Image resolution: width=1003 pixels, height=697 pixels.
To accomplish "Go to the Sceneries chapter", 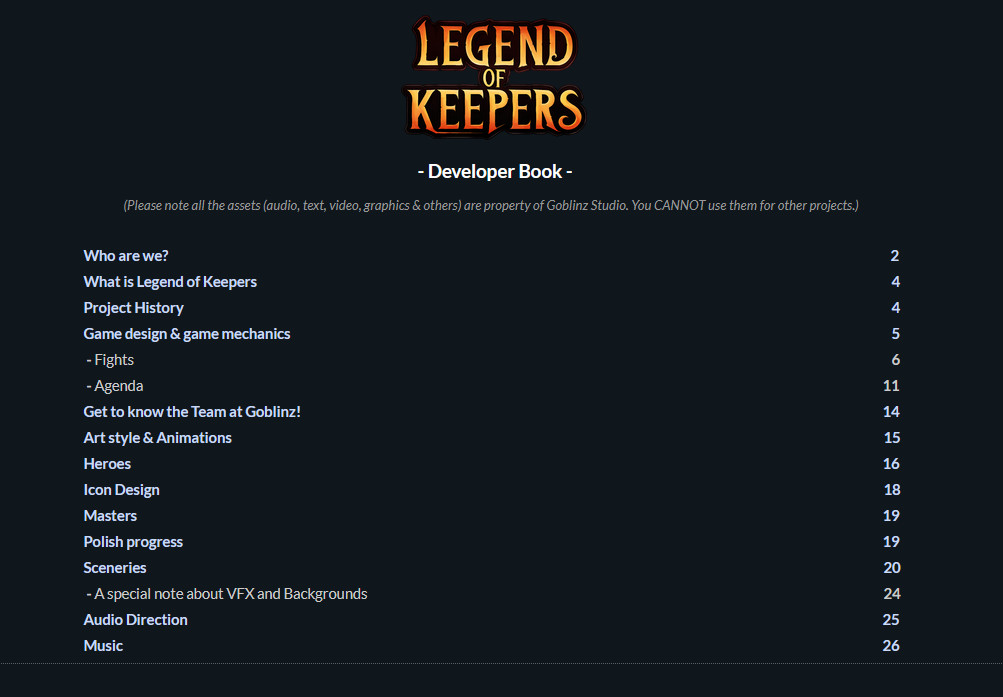I will (x=115, y=568).
